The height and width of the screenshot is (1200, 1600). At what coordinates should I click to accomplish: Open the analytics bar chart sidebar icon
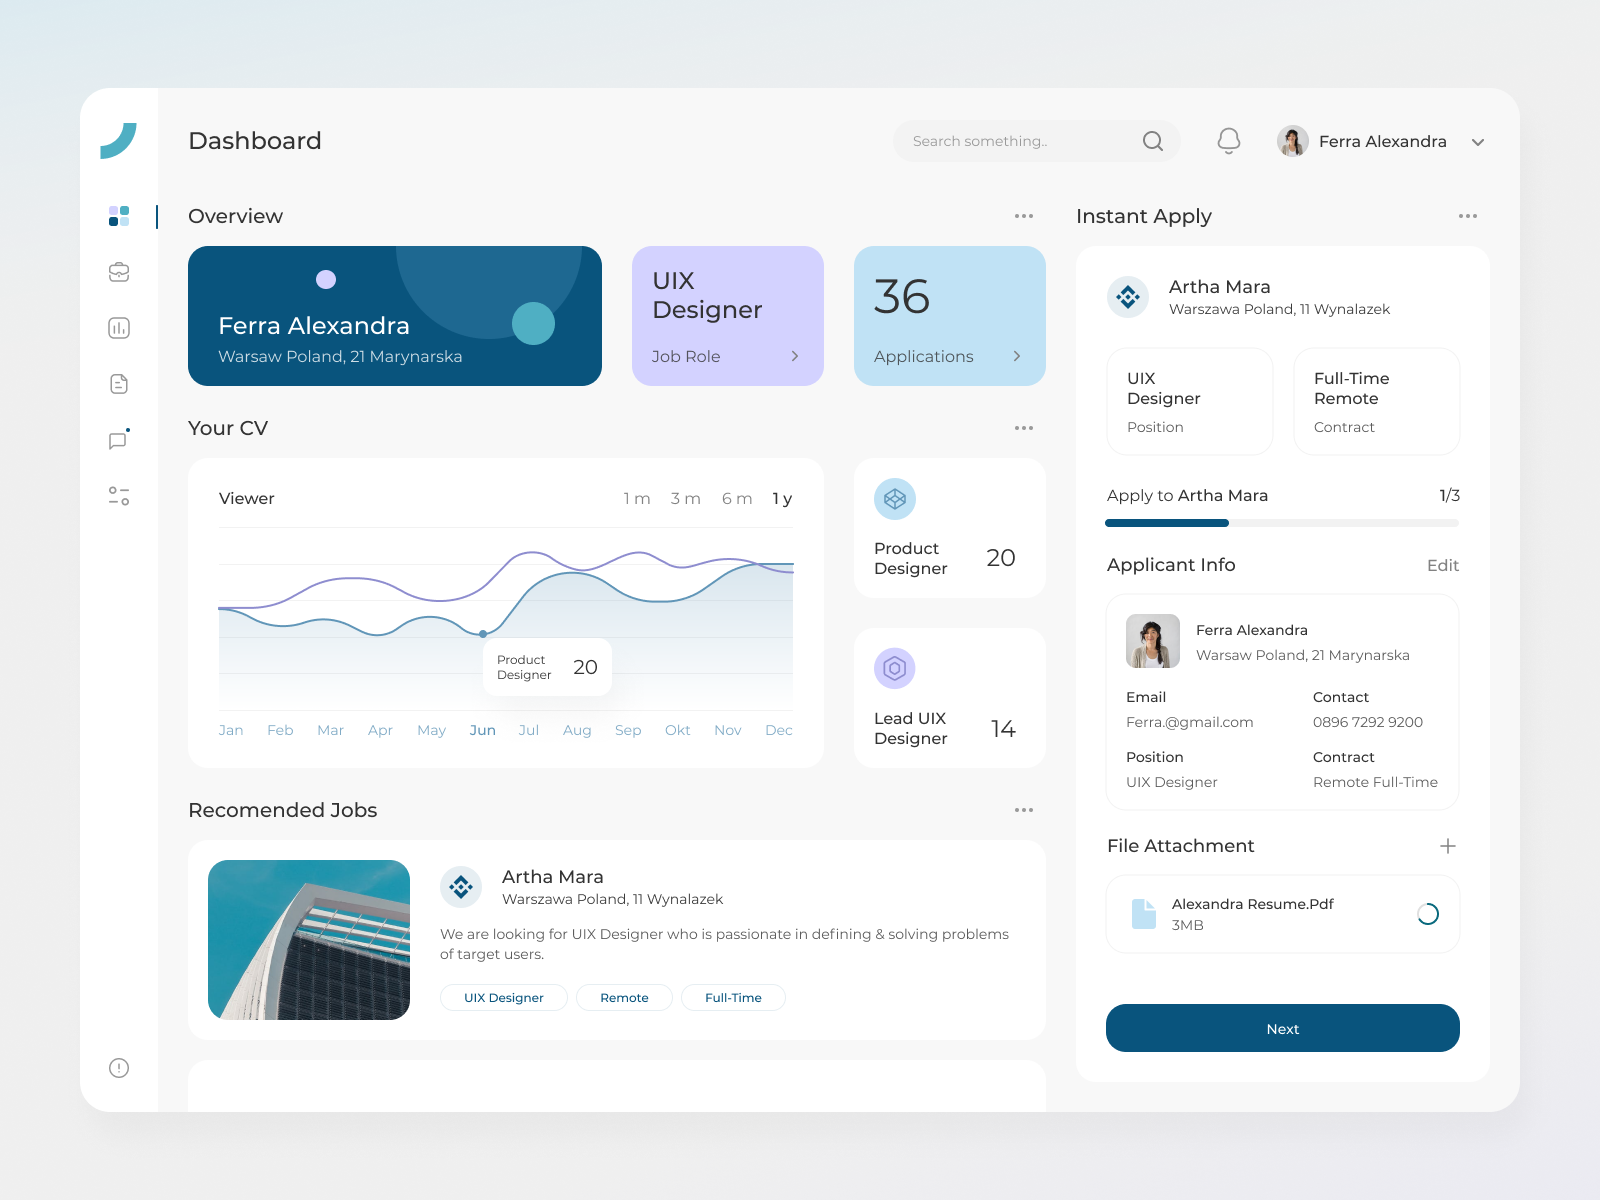pos(119,327)
